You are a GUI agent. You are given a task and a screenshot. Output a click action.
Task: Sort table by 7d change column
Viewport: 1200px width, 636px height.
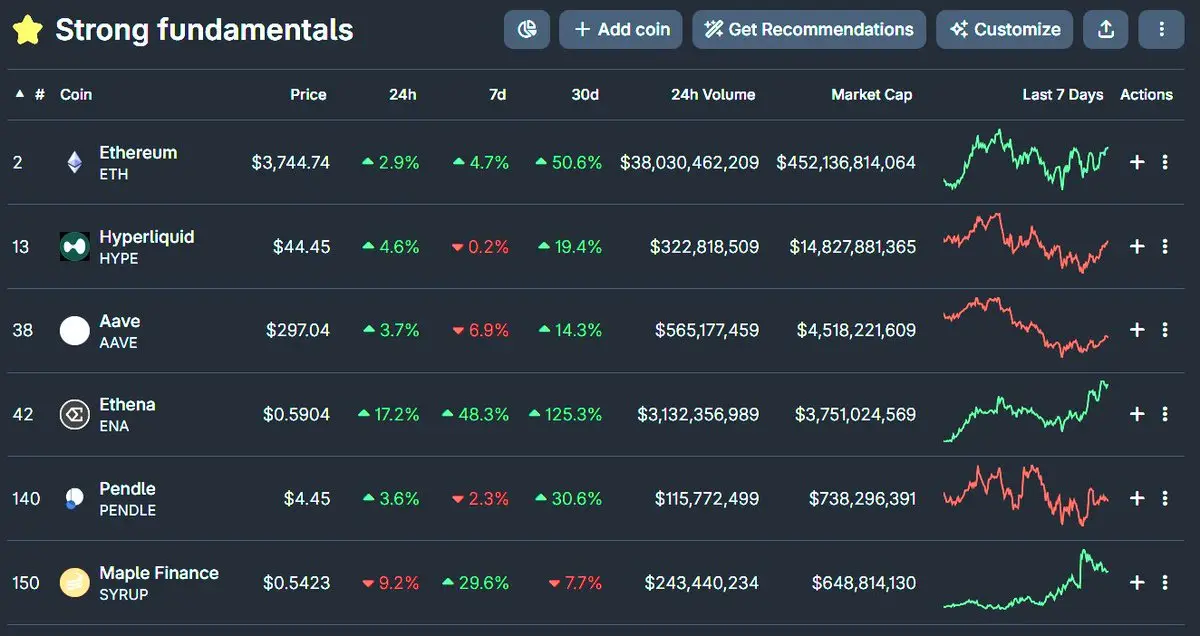coord(497,94)
